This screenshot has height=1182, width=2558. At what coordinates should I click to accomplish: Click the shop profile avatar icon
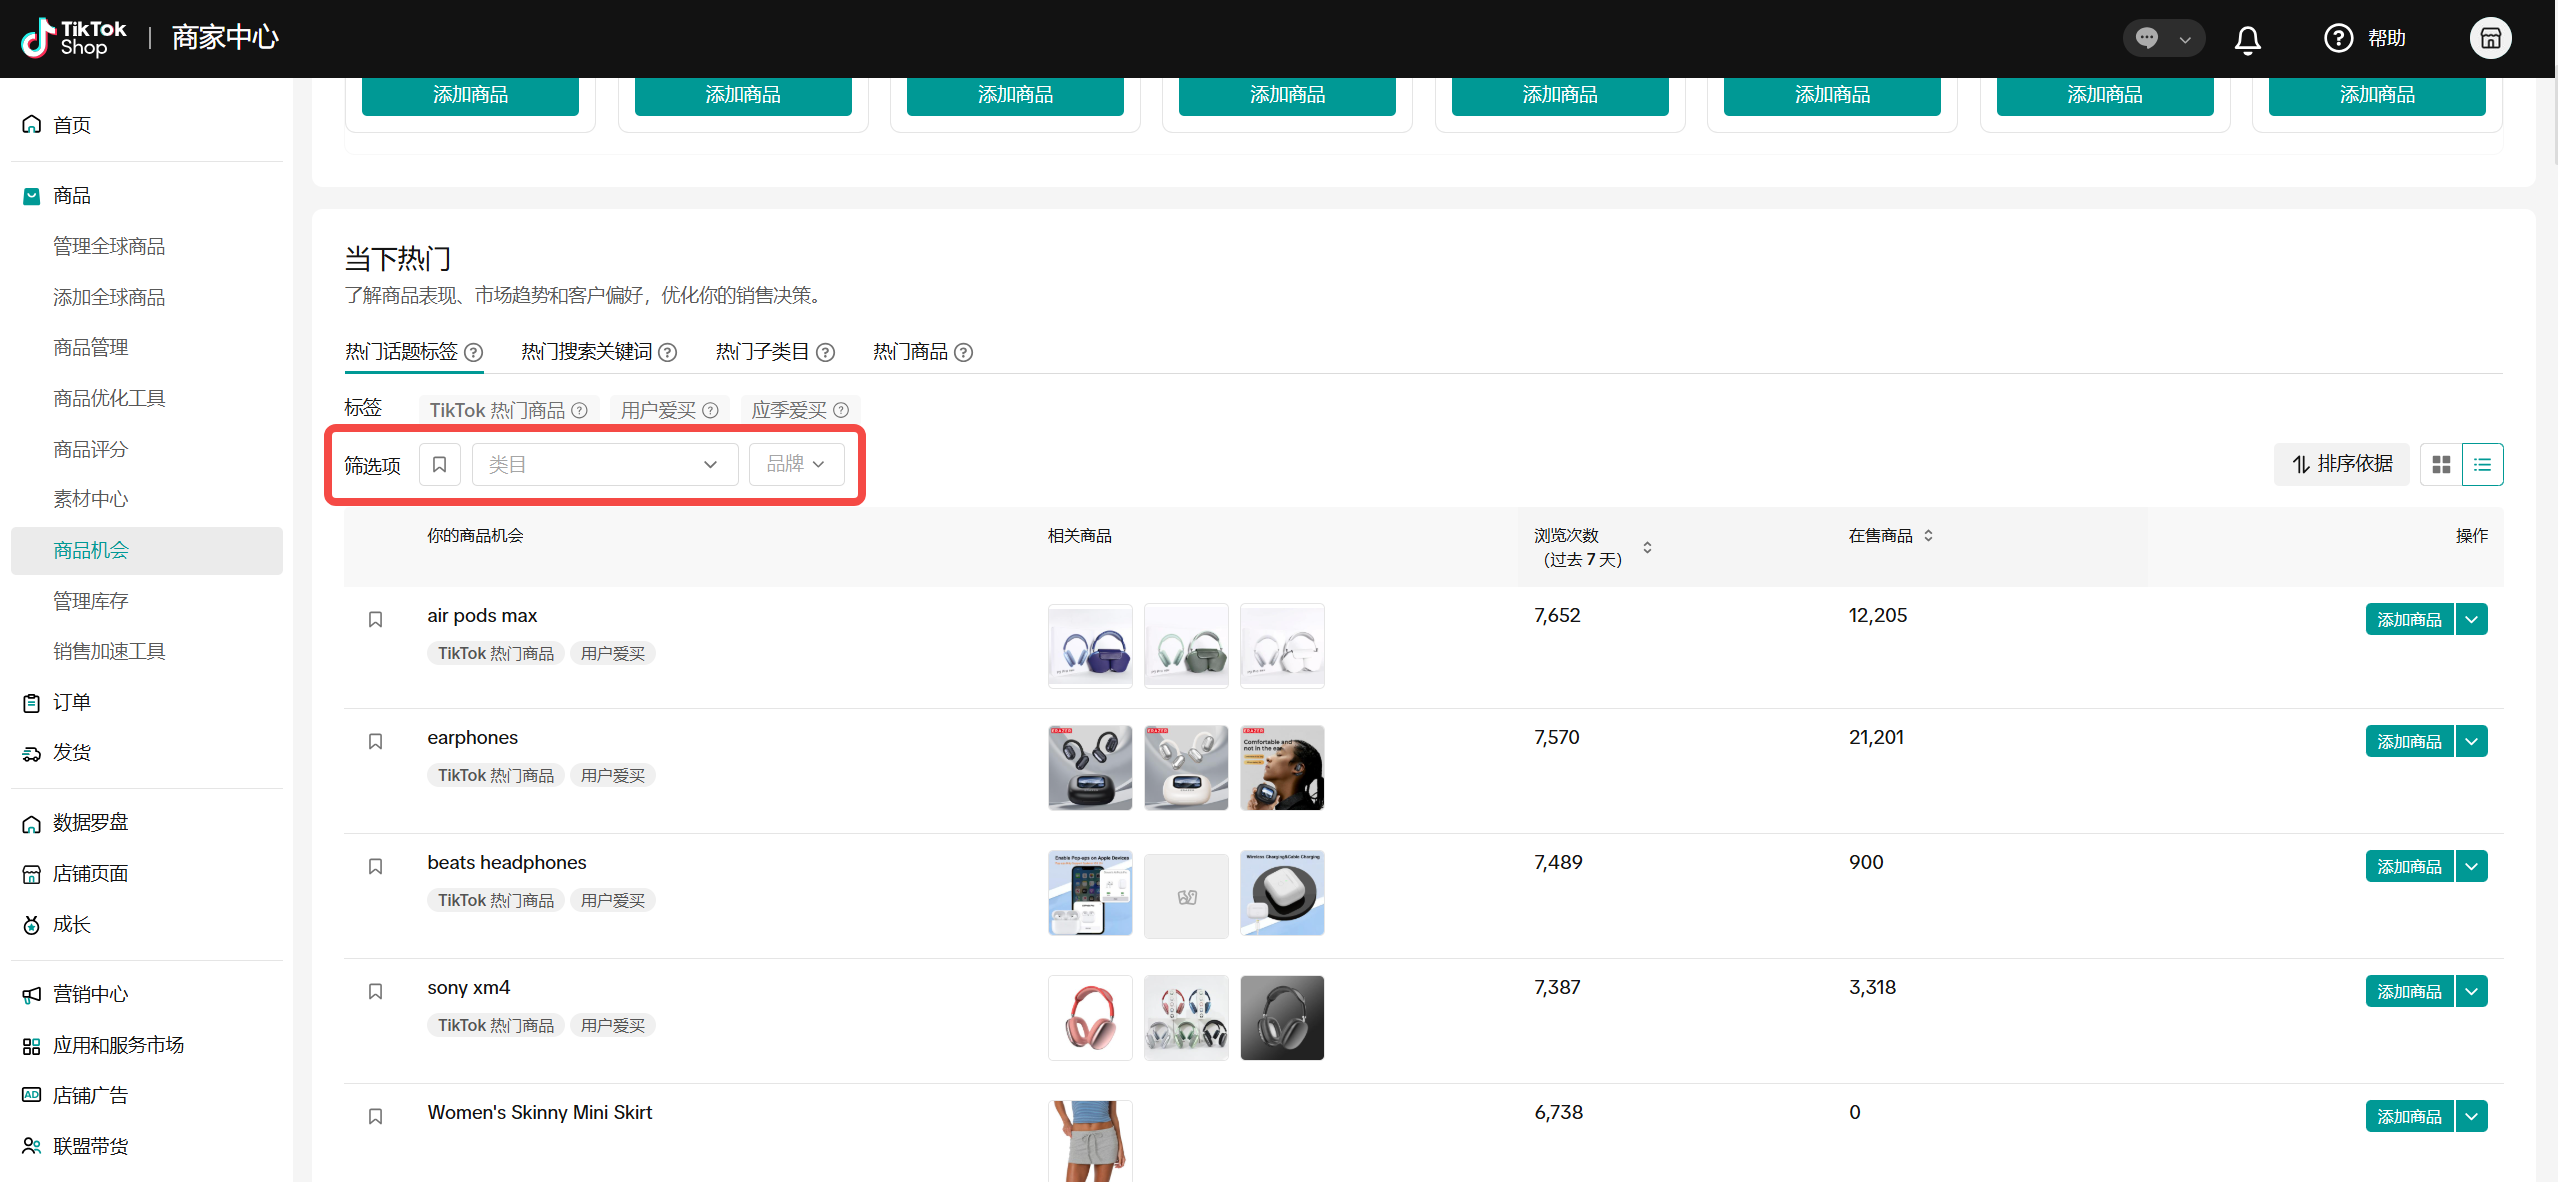point(2490,39)
